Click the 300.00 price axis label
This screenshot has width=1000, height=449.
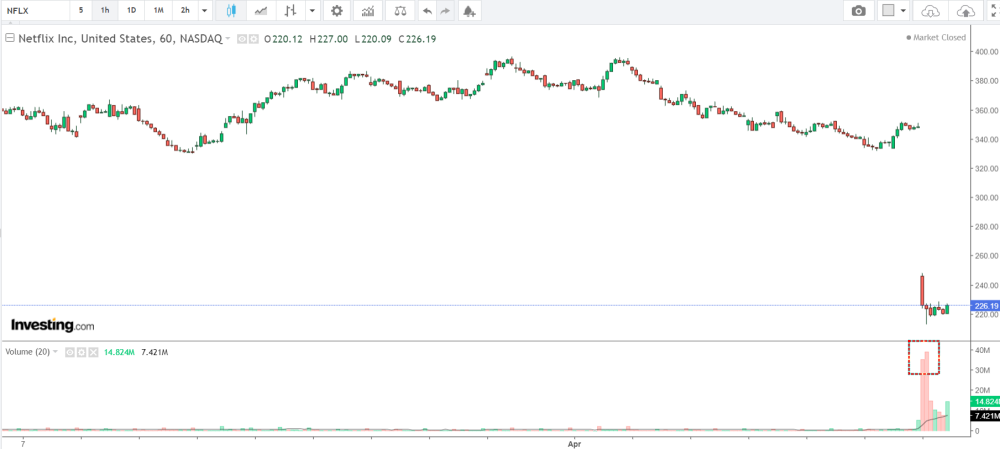click(985, 198)
